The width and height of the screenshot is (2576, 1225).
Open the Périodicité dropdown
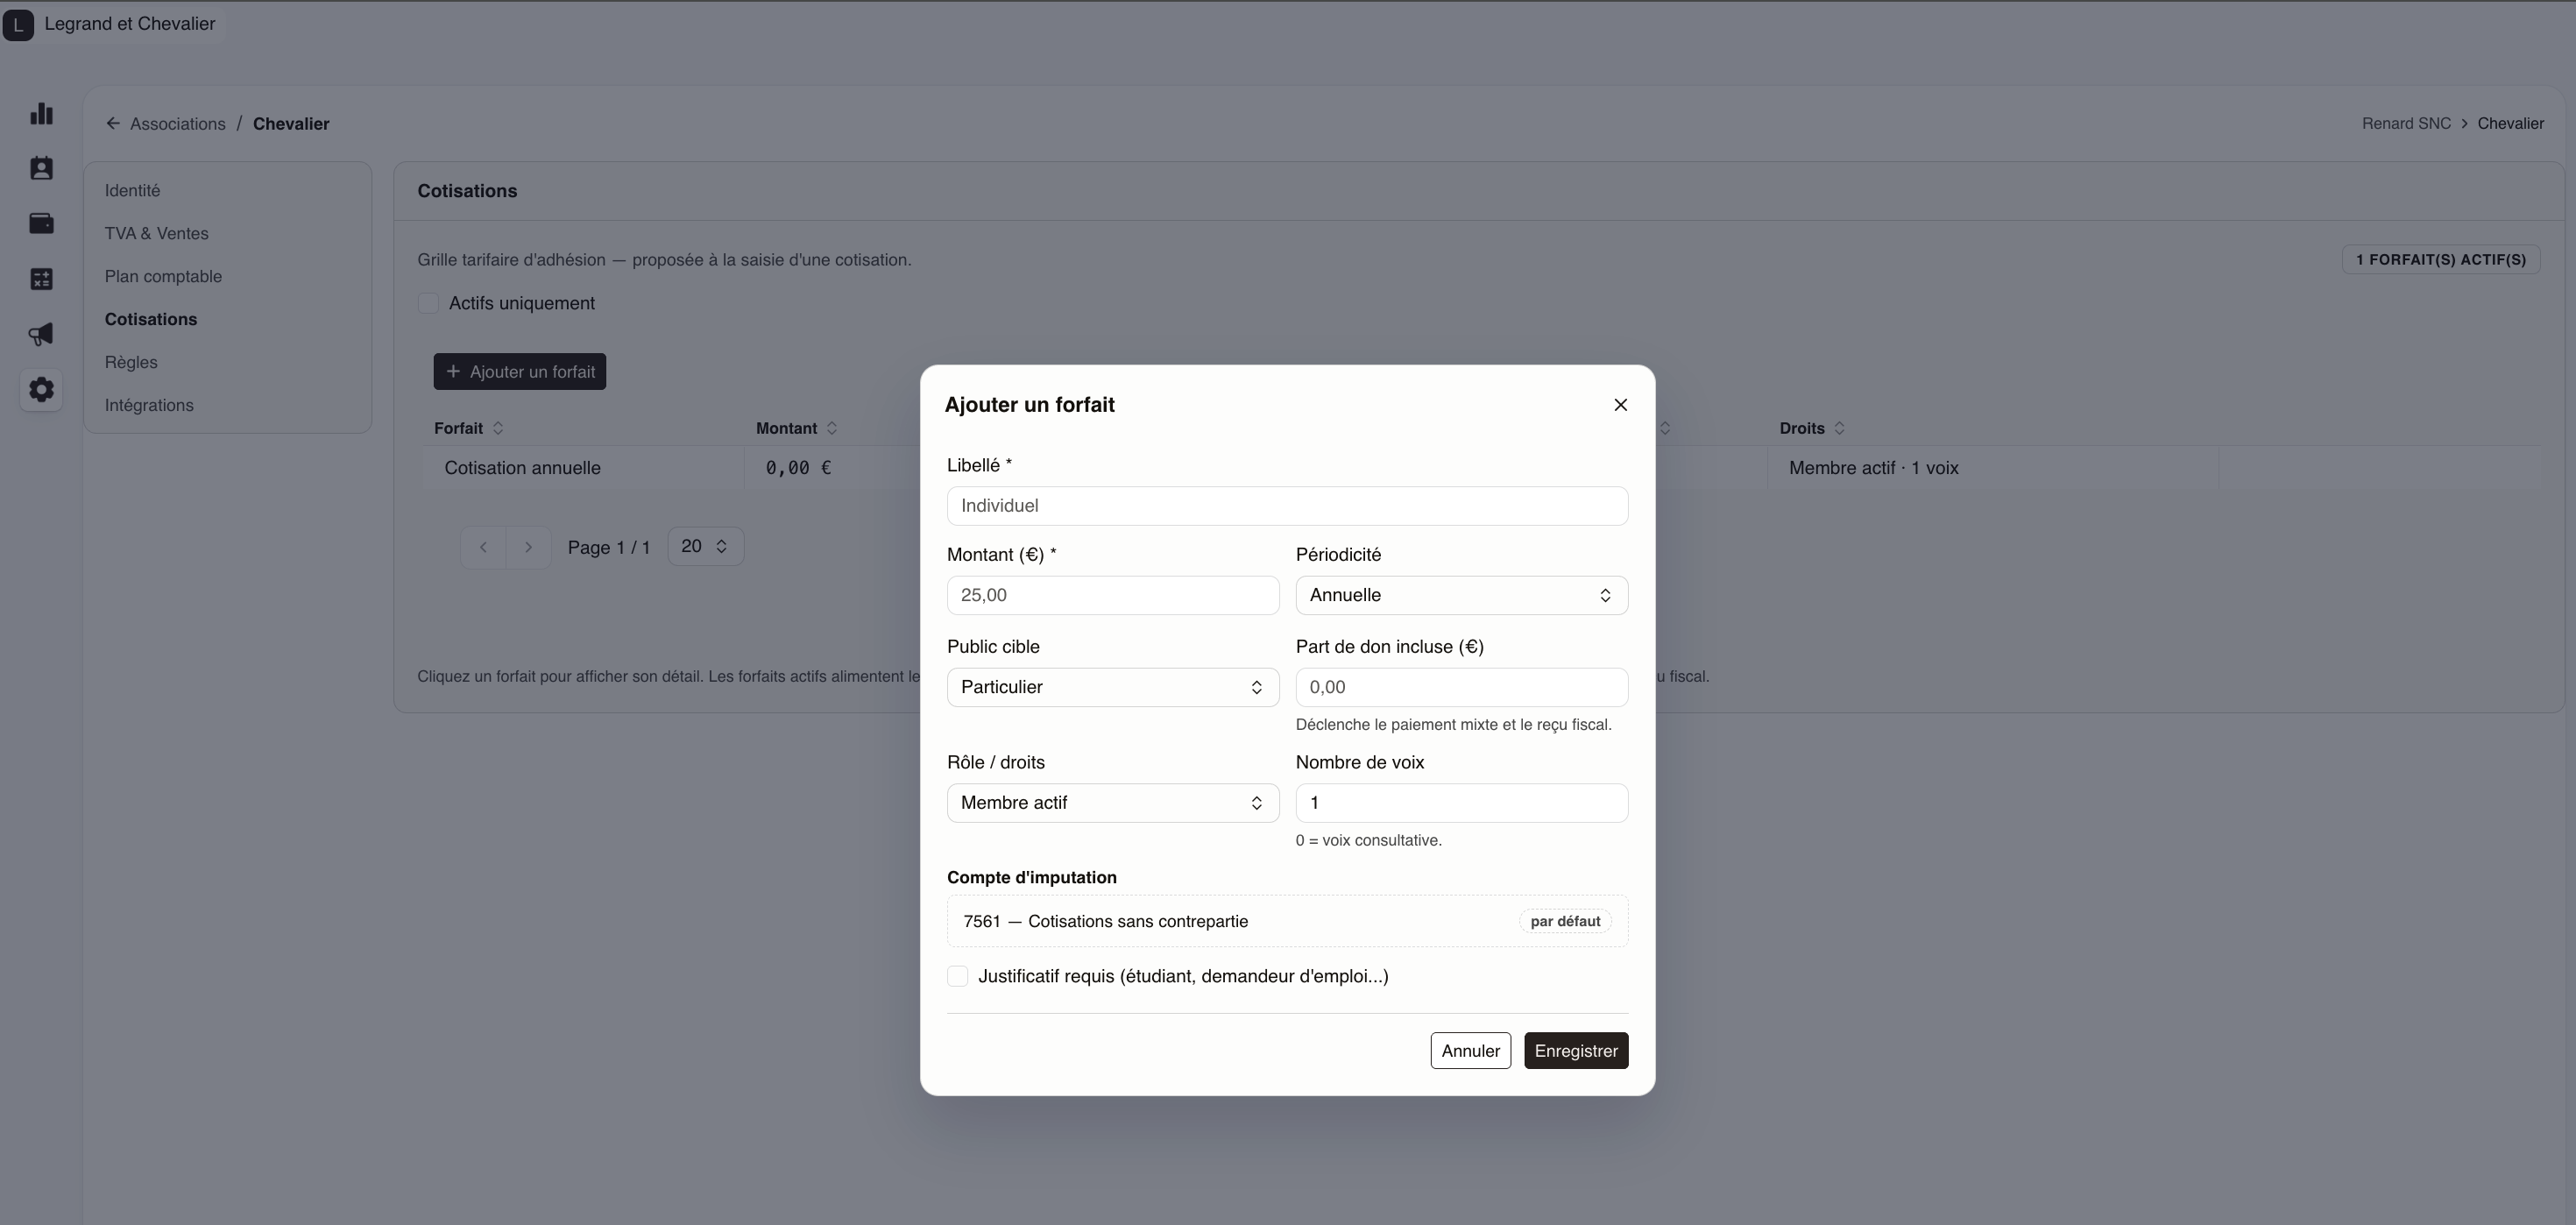pos(1461,596)
